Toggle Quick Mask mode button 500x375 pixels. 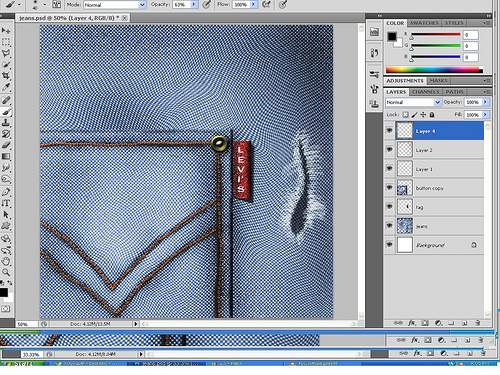point(5,309)
